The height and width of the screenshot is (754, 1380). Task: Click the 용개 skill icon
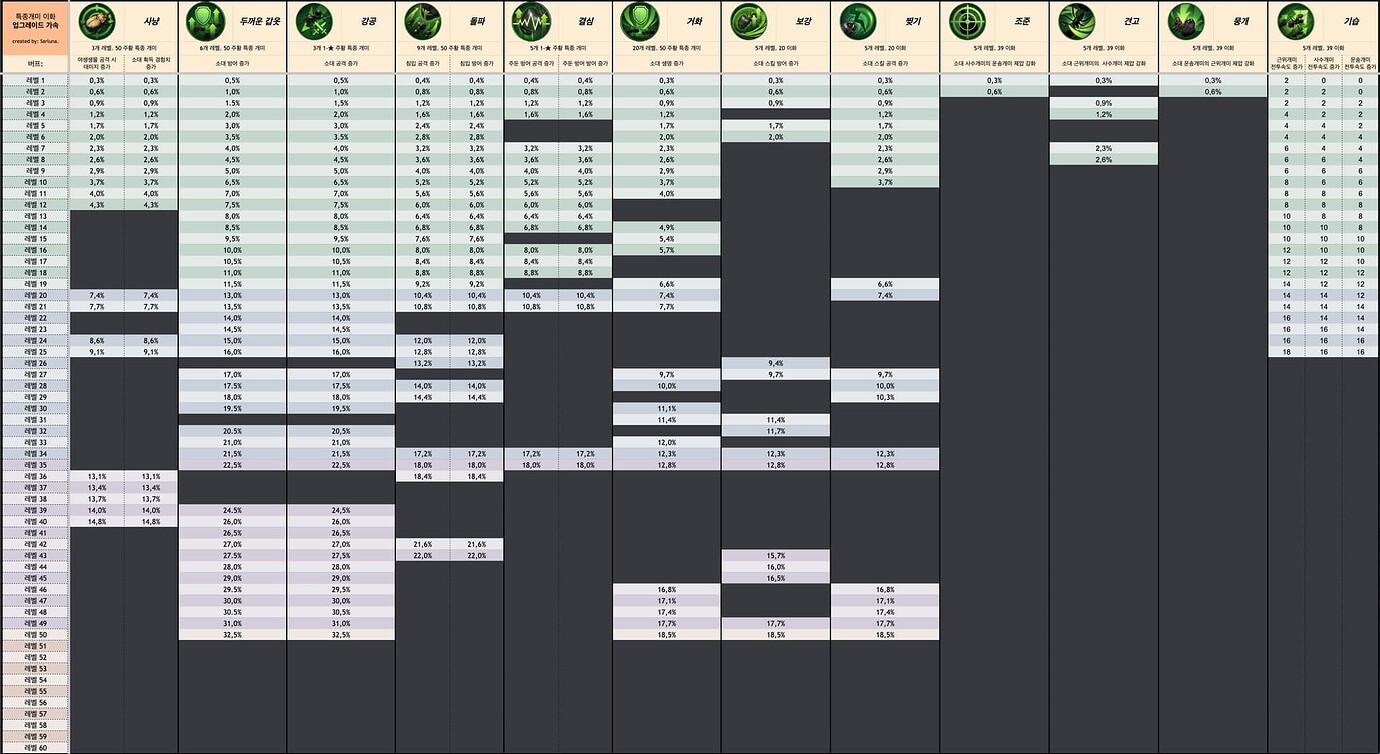(1185, 20)
